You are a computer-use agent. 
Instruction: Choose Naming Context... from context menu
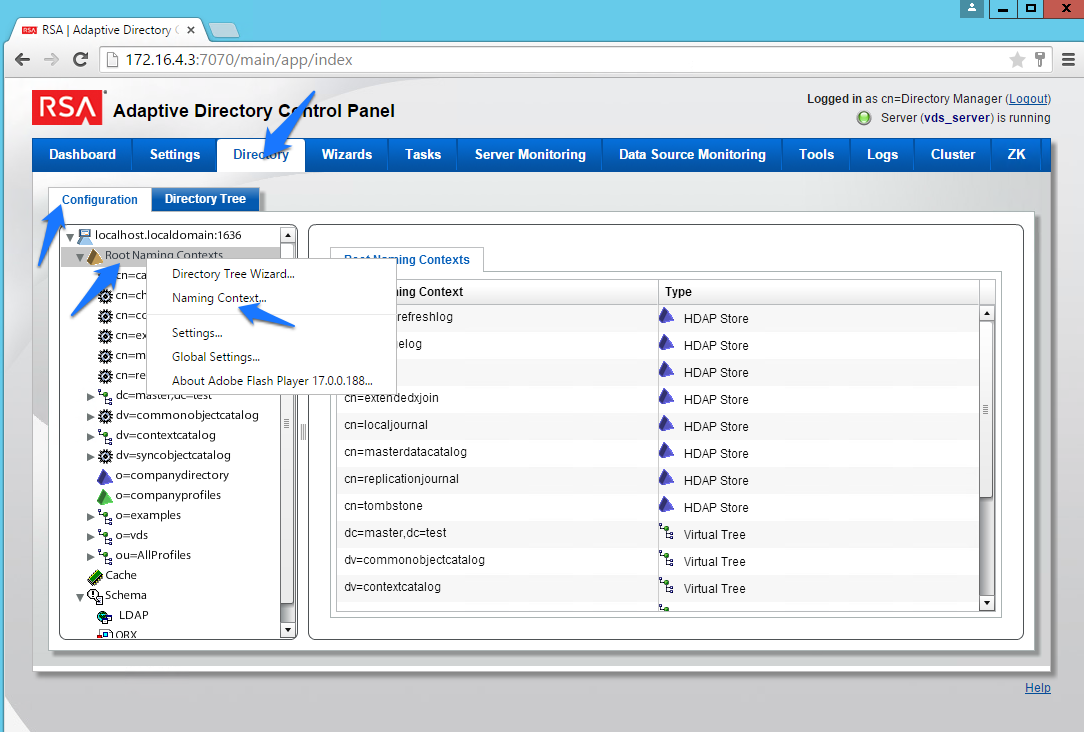(271, 298)
